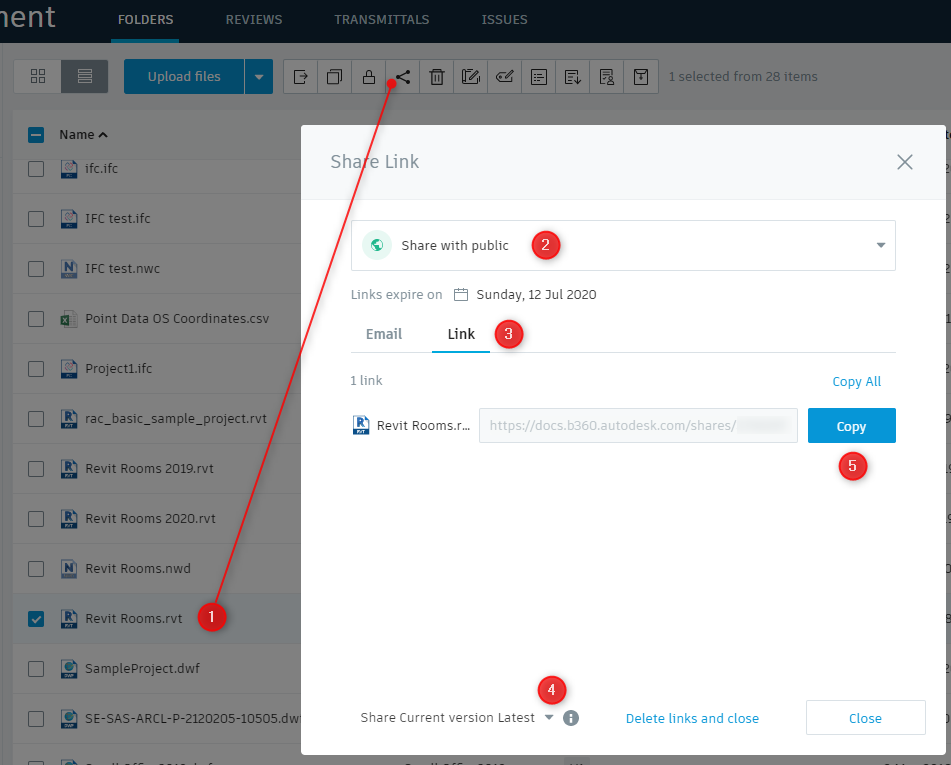Click the tag edit toolbar icon
This screenshot has width=951, height=765.
point(505,77)
